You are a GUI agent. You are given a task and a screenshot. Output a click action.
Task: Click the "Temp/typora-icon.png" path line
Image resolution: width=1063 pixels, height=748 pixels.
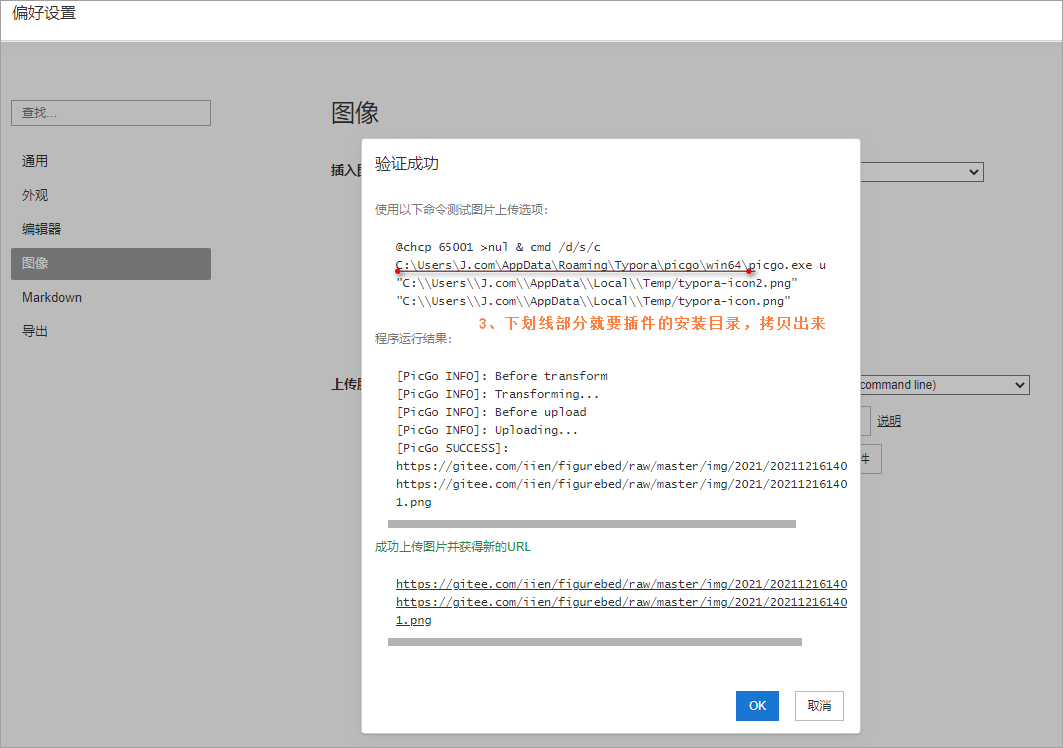[x=593, y=301]
